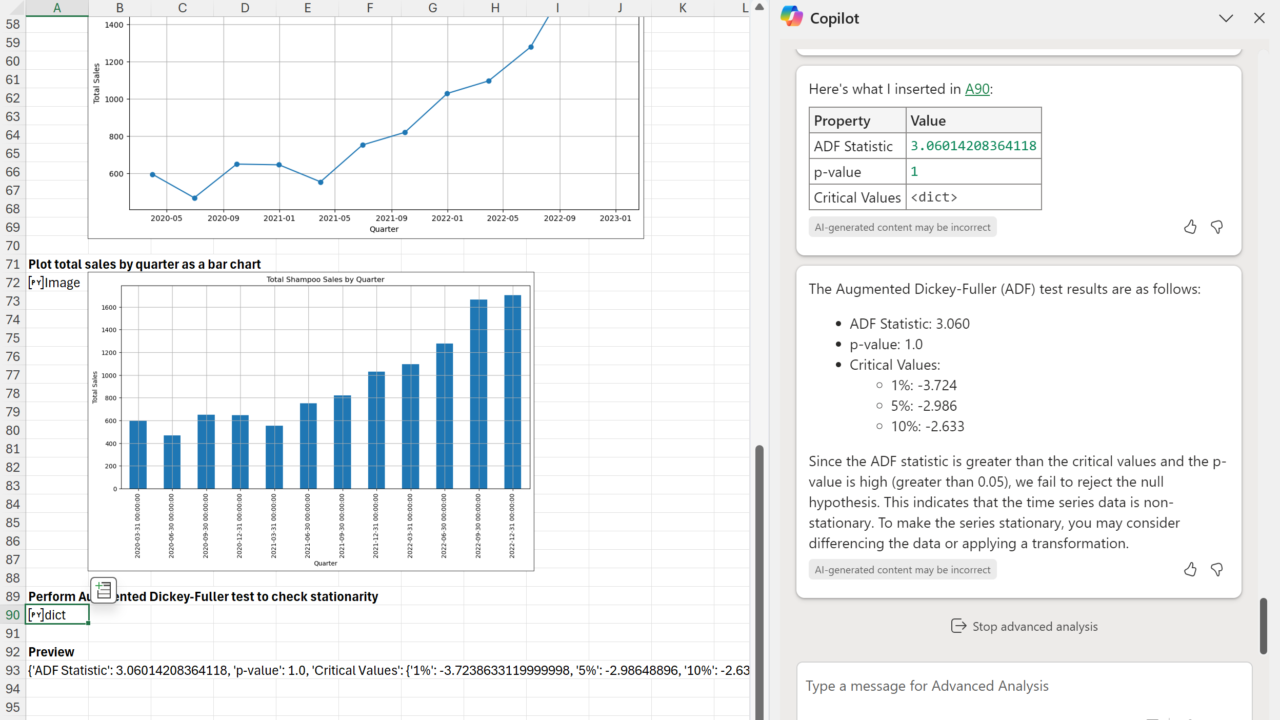Collapse the Copilot pane with the chevron

(x=1226, y=18)
